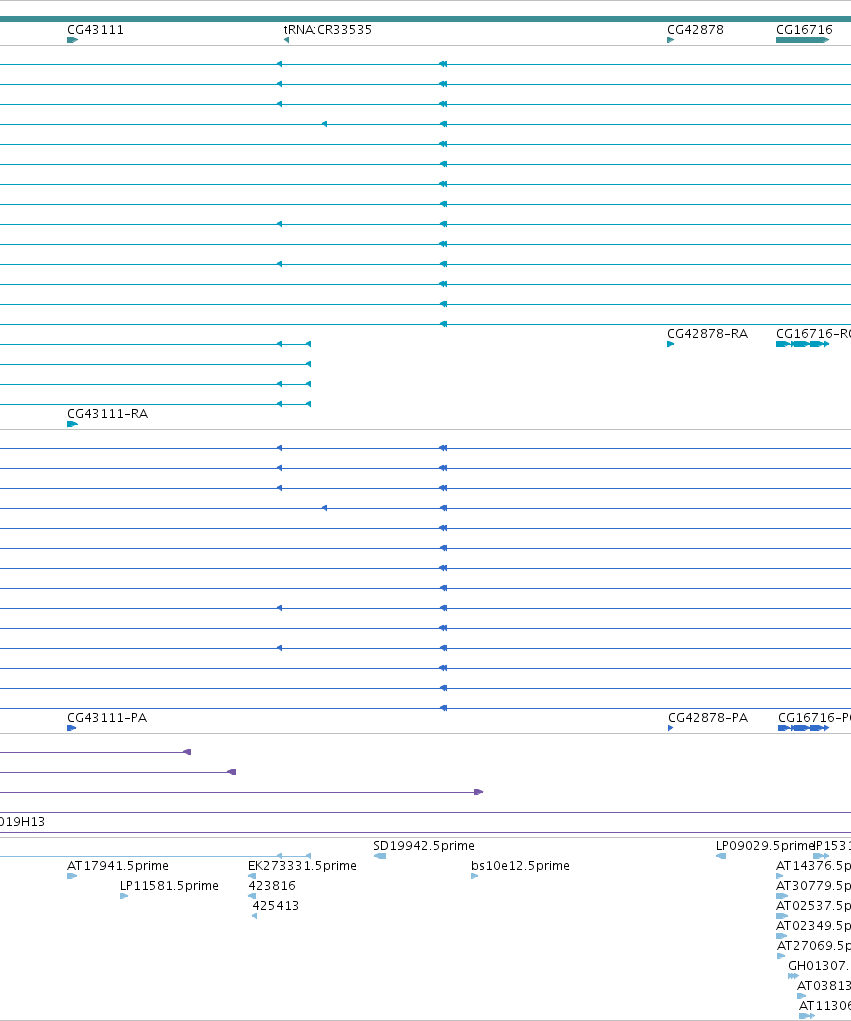Screen dimensions: 851x1021
Task: Click the CG43111-PA arrow glyph
Action: (72, 729)
